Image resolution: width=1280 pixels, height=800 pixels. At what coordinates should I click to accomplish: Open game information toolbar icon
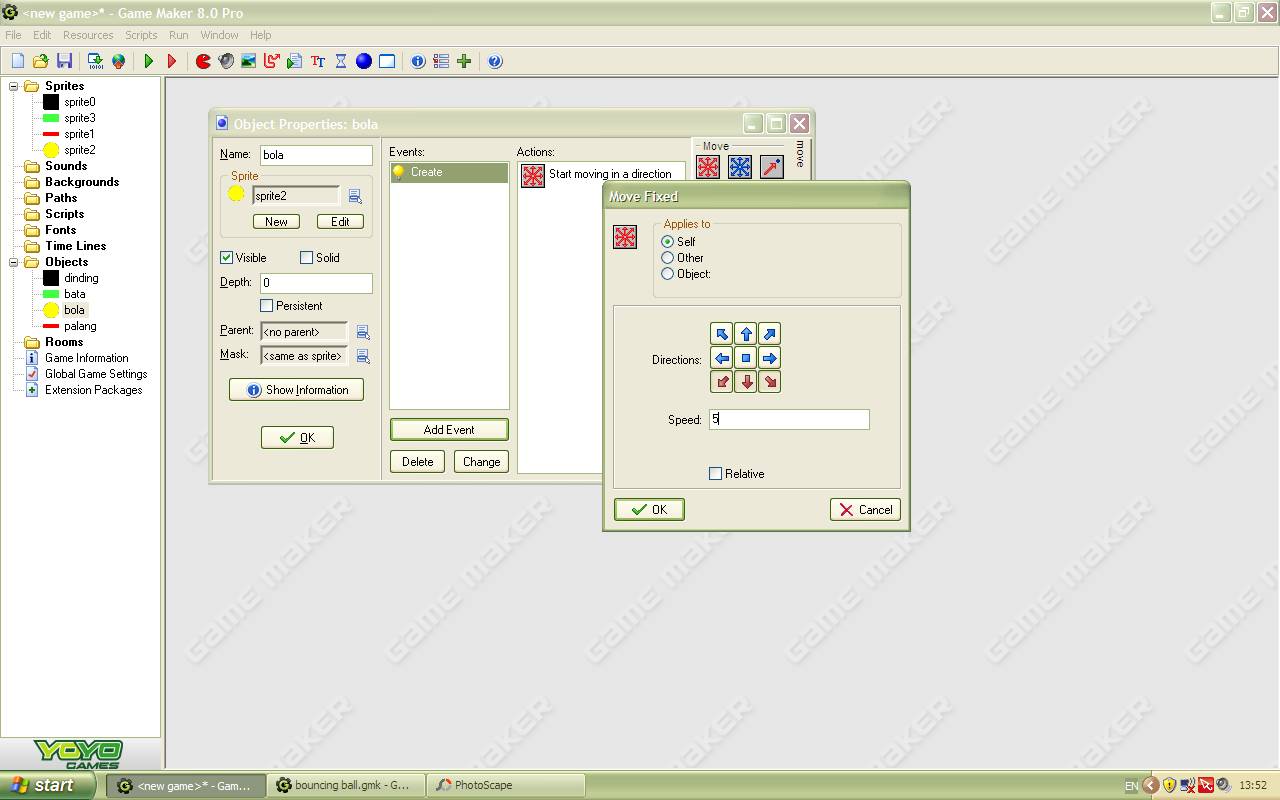418,61
